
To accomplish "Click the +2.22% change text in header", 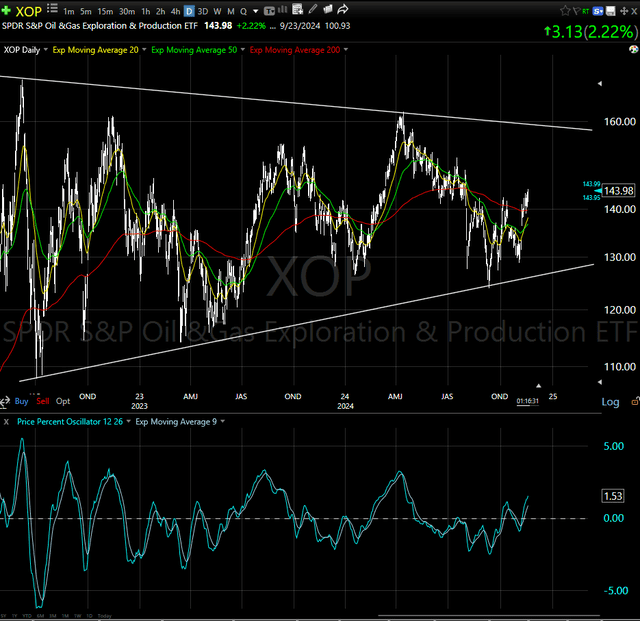I will pyautogui.click(x=251, y=26).
